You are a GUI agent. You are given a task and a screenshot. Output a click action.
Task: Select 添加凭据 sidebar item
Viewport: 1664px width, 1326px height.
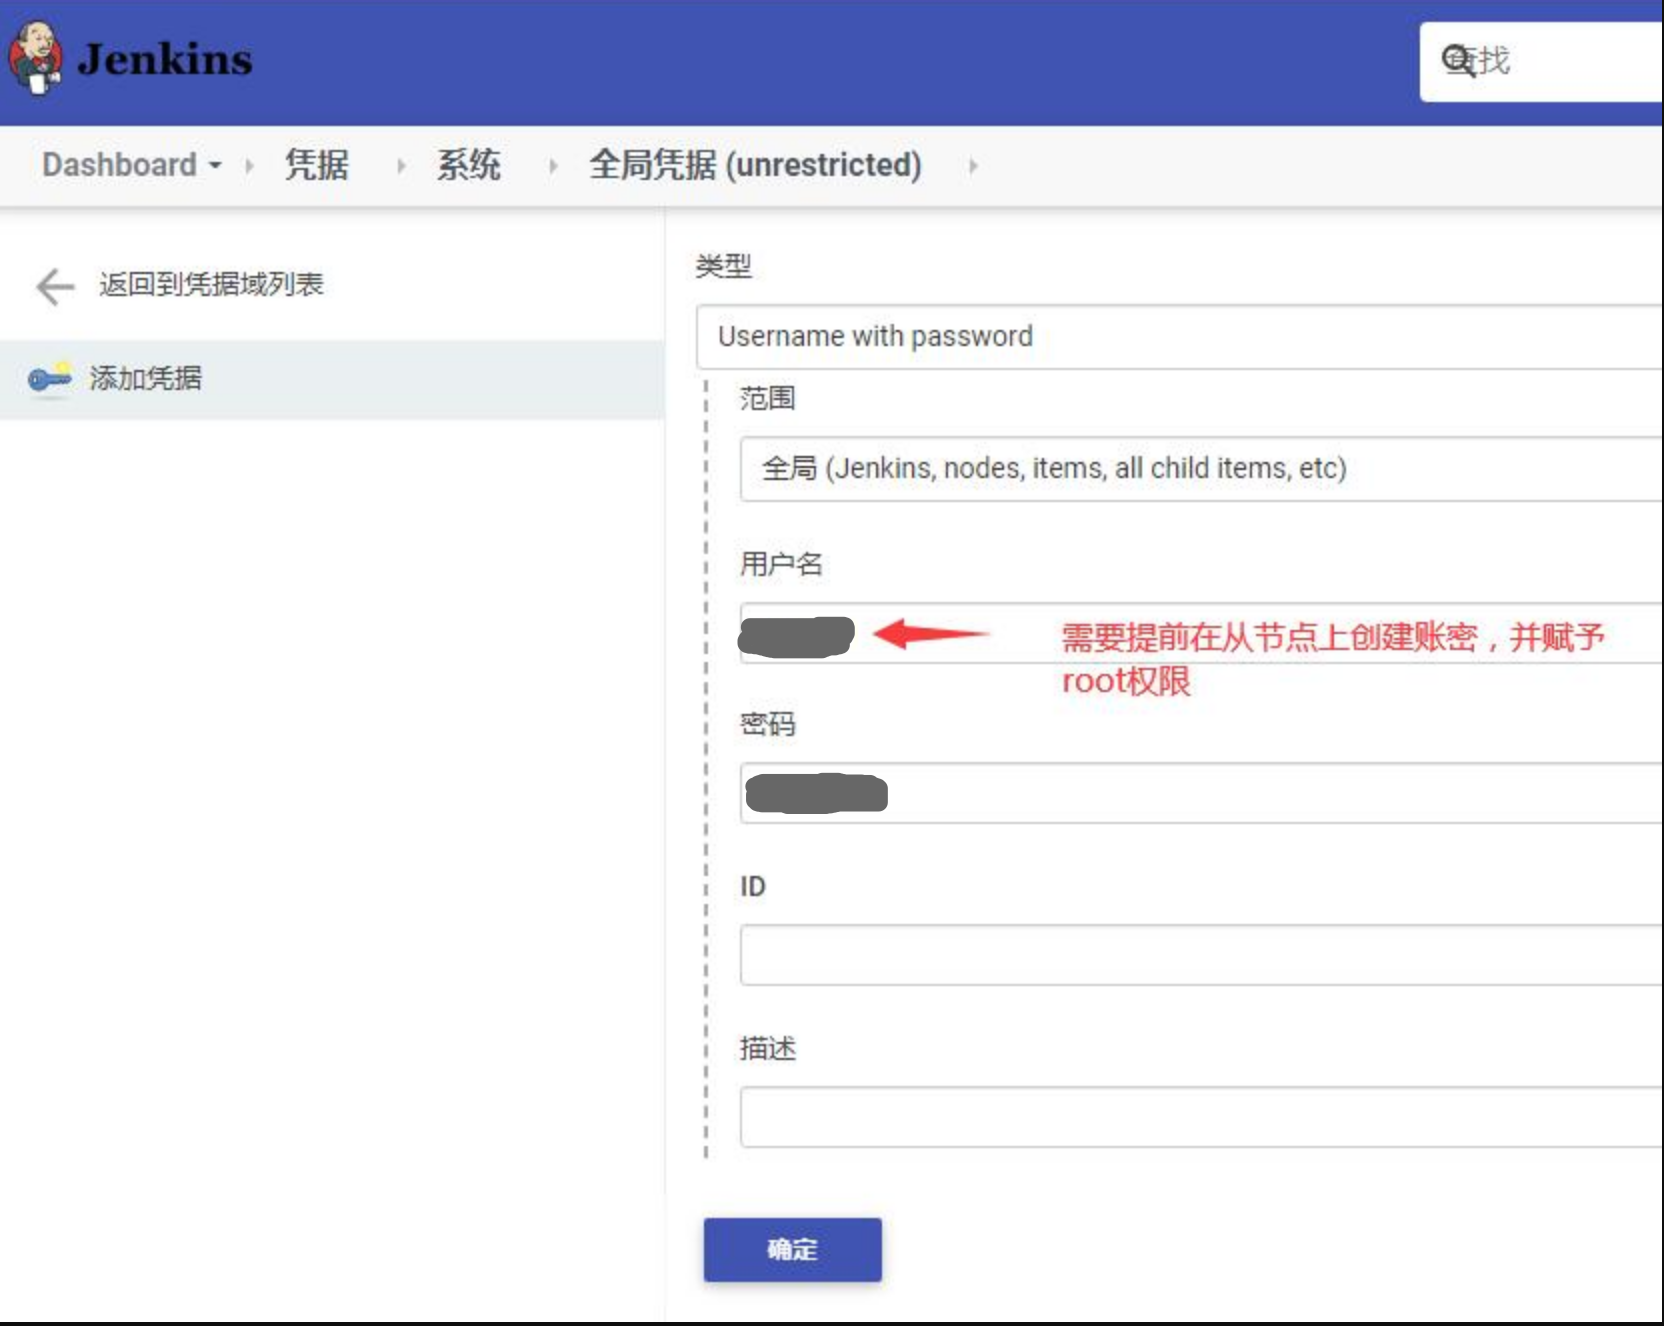click(332, 379)
